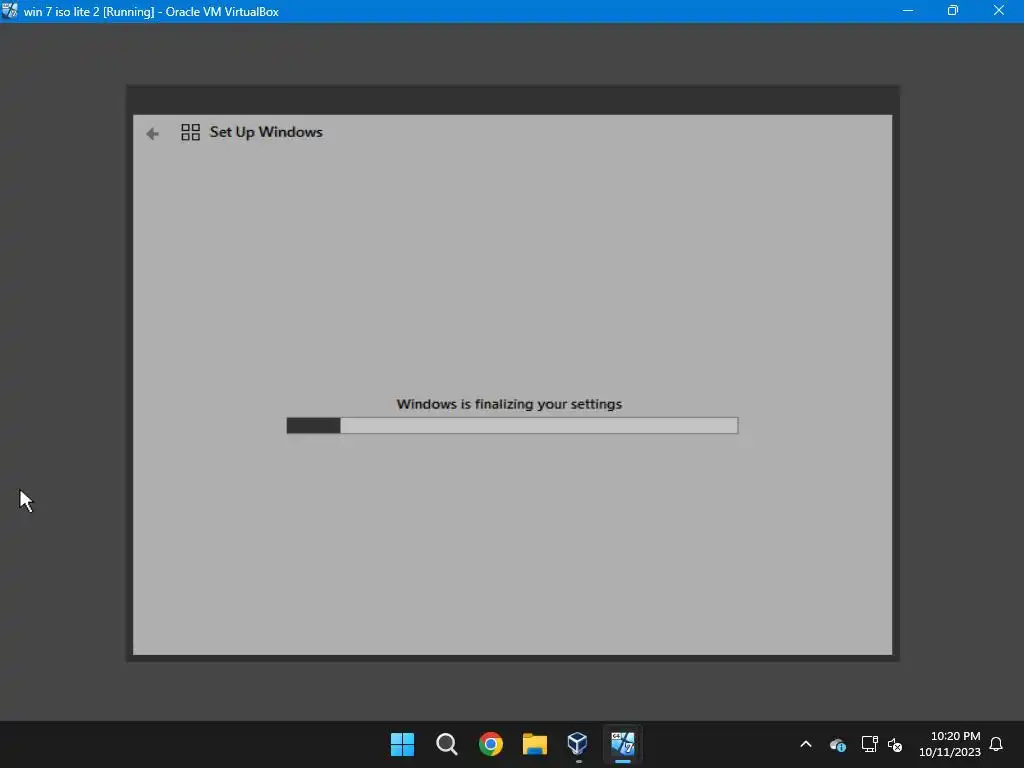Open File Explorer from the taskbar
1024x768 pixels.
click(x=535, y=744)
